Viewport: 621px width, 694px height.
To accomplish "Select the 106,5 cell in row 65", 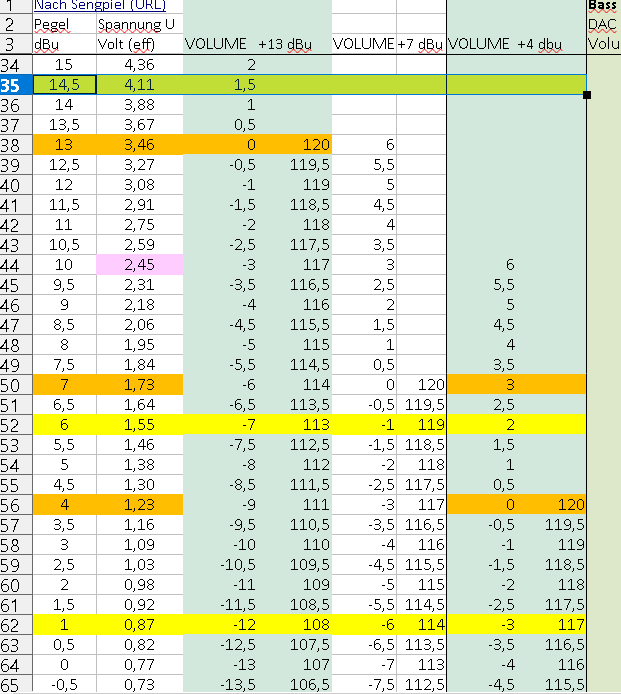I will tap(294, 685).
